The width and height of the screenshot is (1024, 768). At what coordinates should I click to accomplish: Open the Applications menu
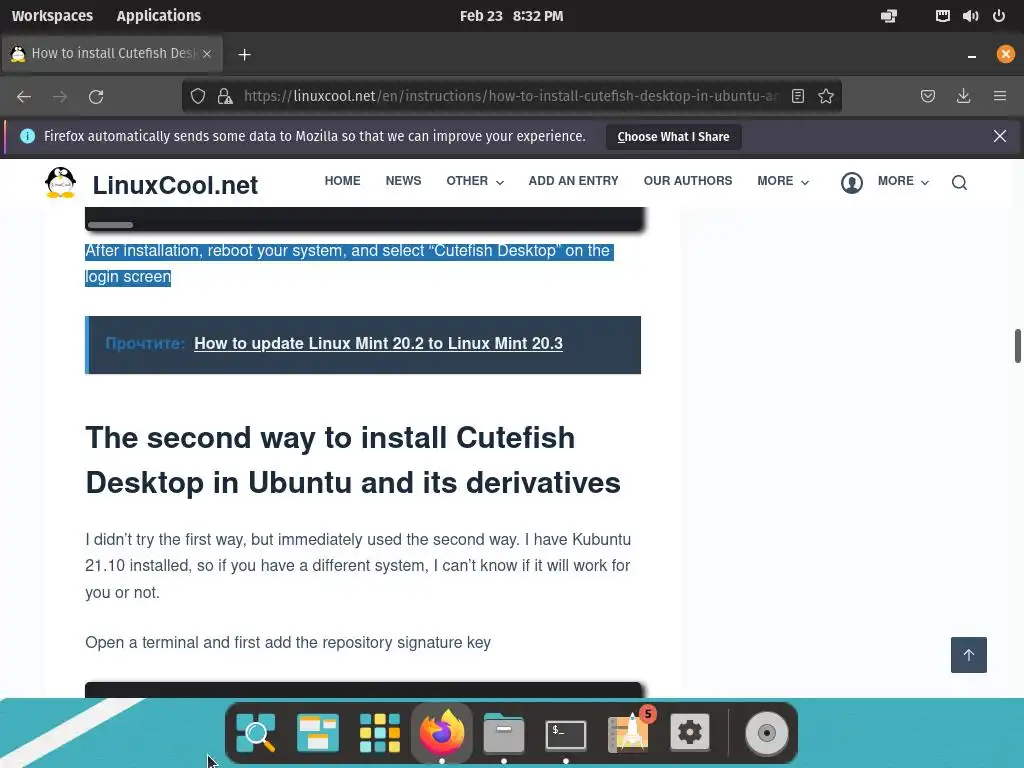click(x=159, y=16)
